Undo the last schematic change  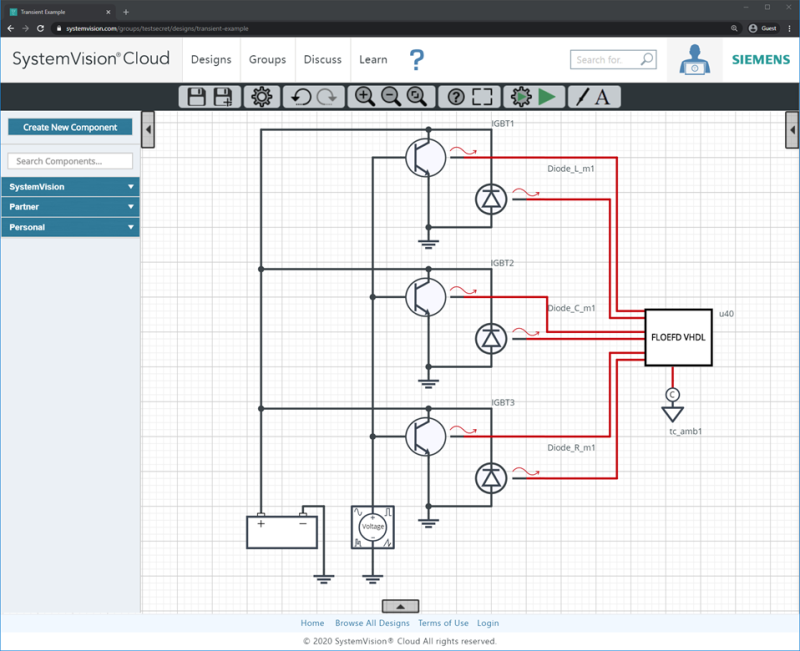(301, 97)
